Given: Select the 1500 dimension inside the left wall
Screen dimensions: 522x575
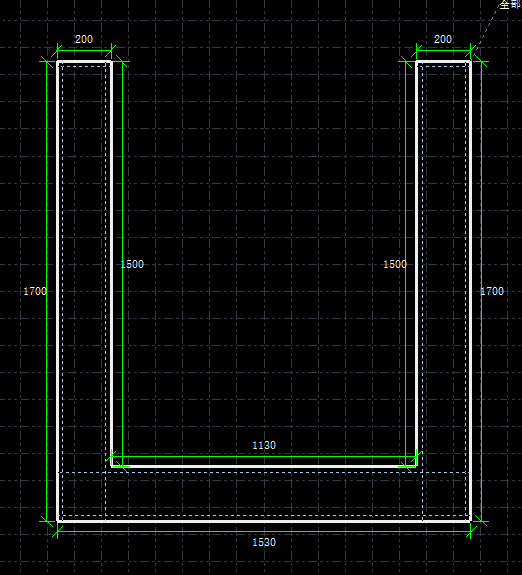Looking at the screenshot, I should (x=132, y=264).
